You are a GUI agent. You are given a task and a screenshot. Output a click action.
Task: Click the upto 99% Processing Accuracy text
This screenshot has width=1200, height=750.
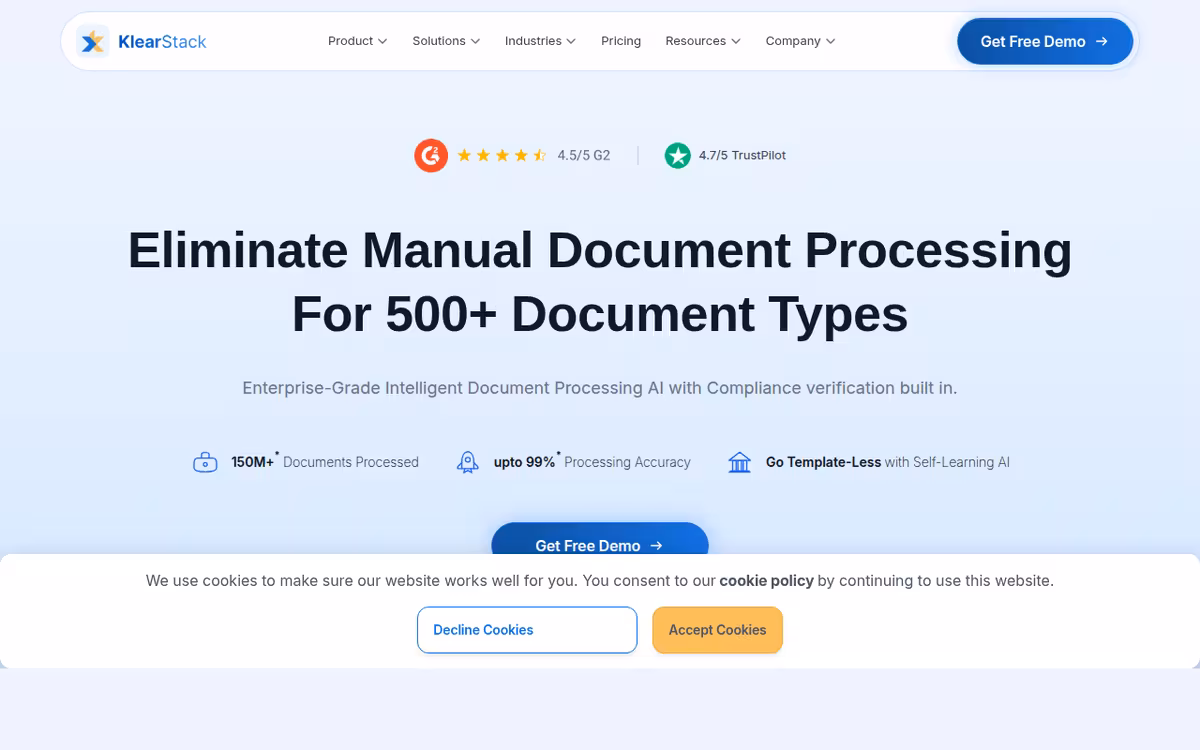tap(592, 462)
